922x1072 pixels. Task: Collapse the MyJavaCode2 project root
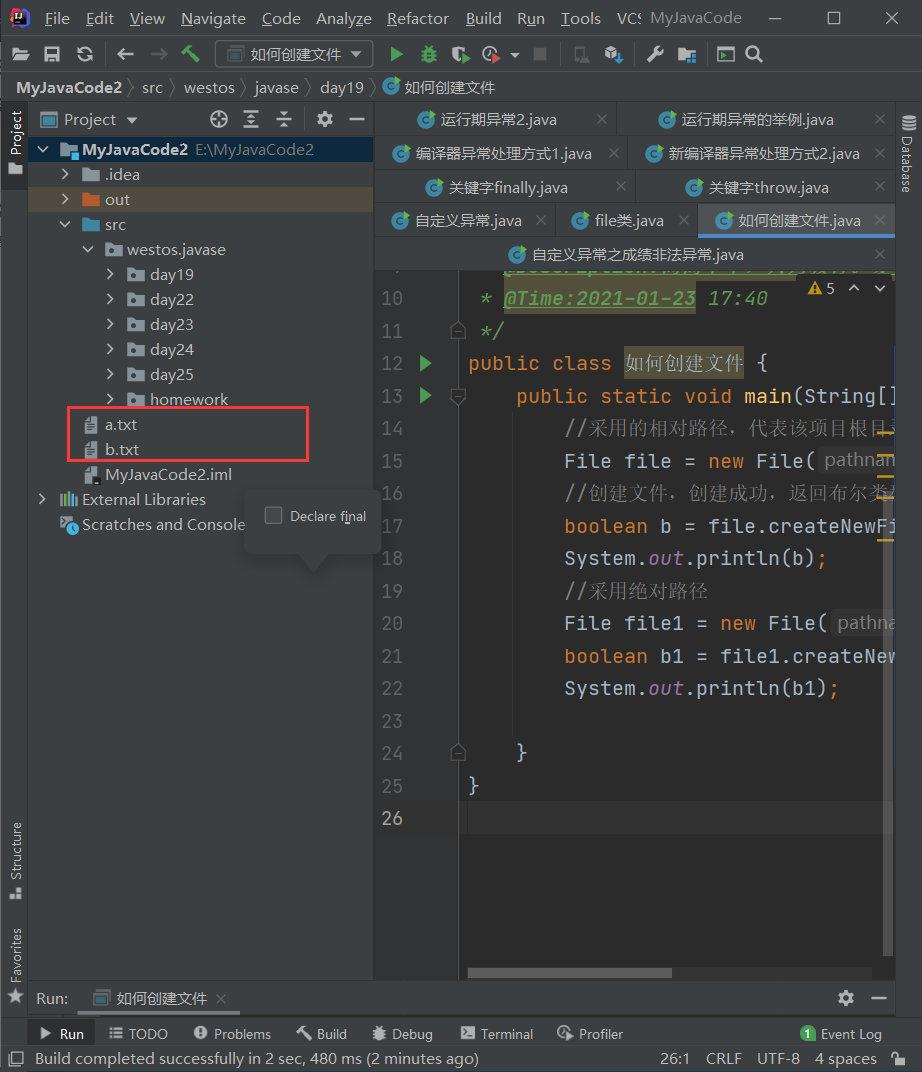coord(43,149)
